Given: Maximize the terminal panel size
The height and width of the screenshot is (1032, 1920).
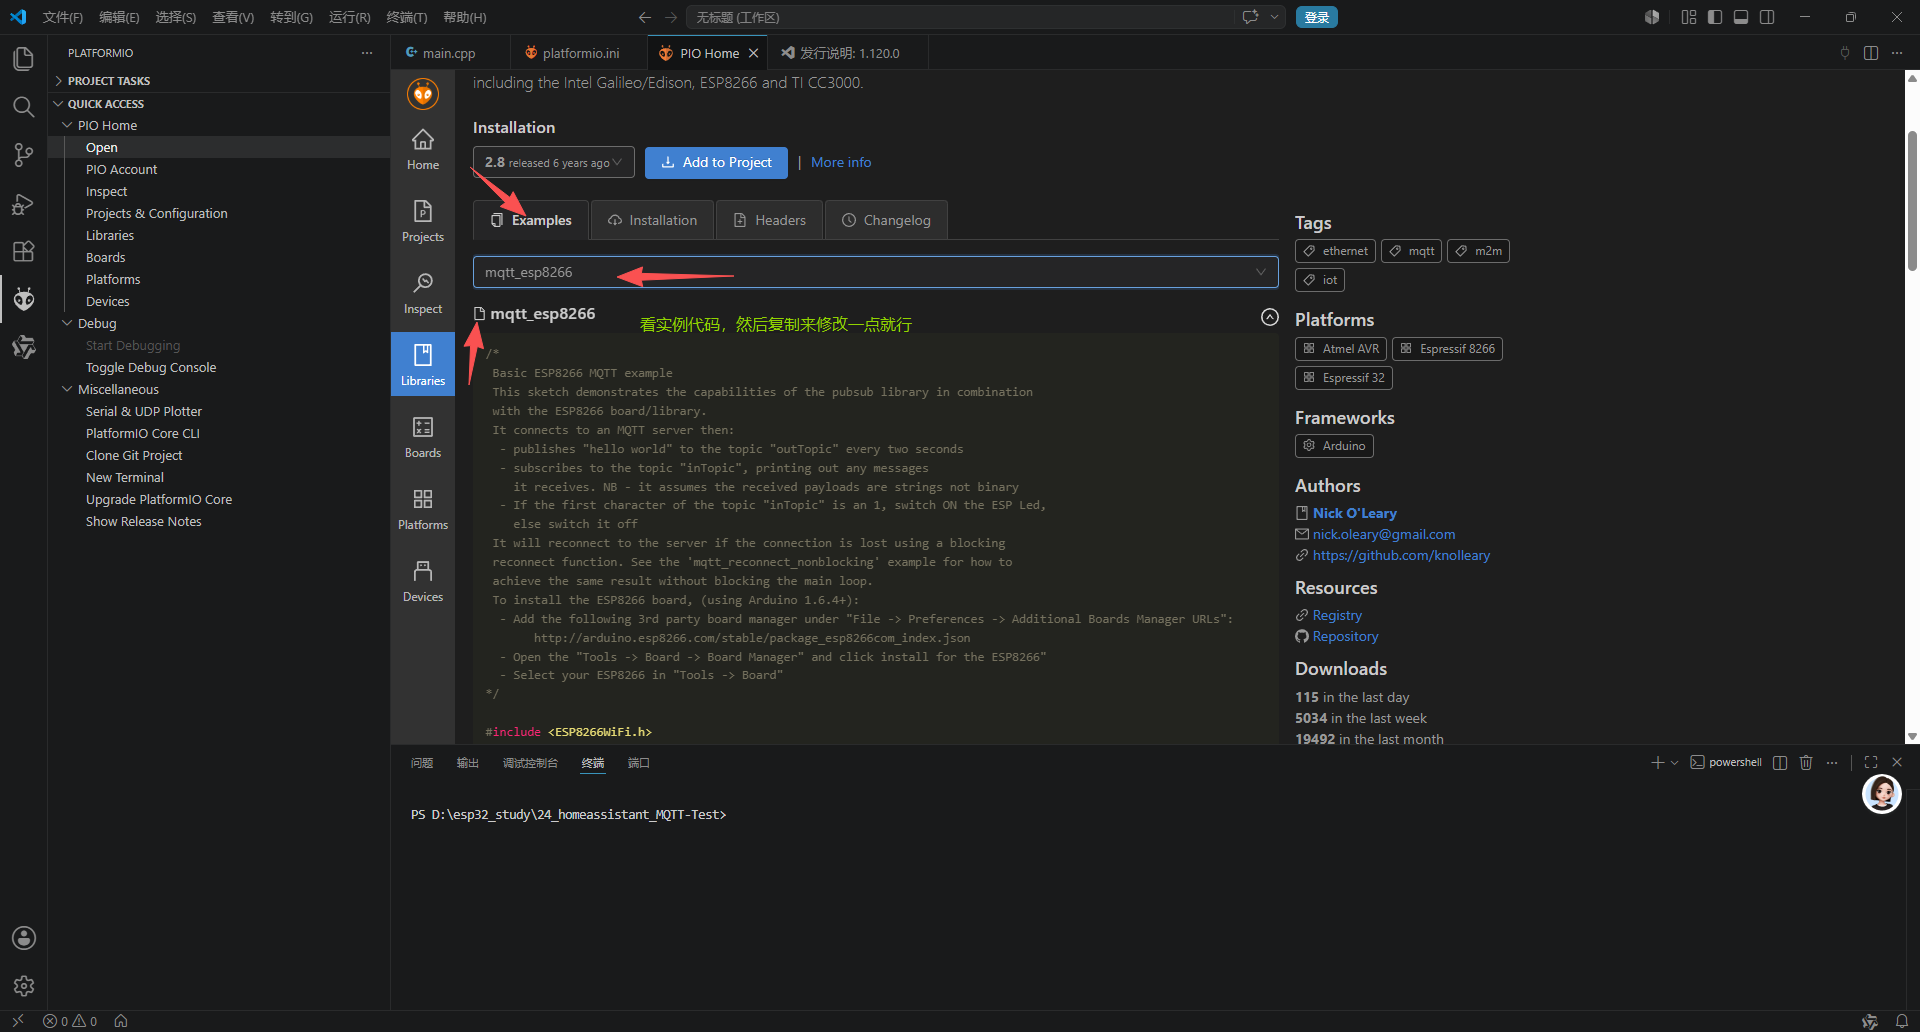Looking at the screenshot, I should coord(1871,763).
